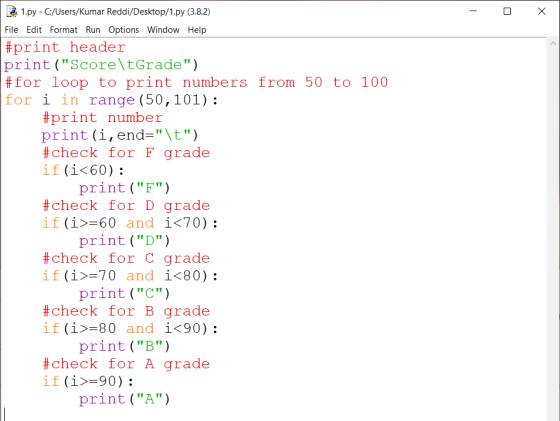Image resolution: width=560 pixels, height=421 pixels.
Task: Click the '#print header' comment line
Action: coord(65,47)
